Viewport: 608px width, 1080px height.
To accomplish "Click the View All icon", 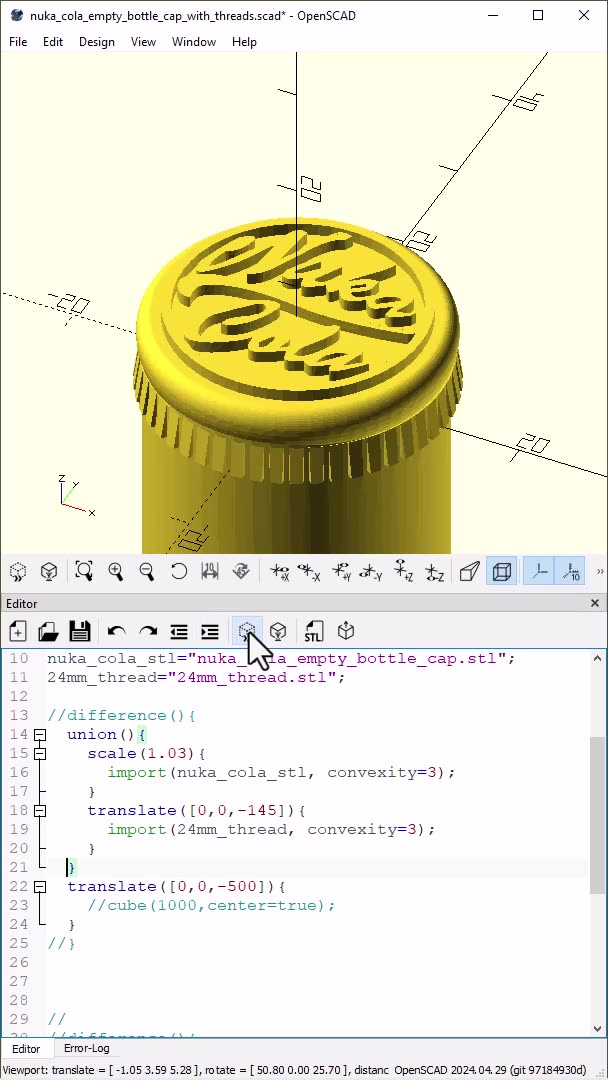I will (x=84, y=572).
